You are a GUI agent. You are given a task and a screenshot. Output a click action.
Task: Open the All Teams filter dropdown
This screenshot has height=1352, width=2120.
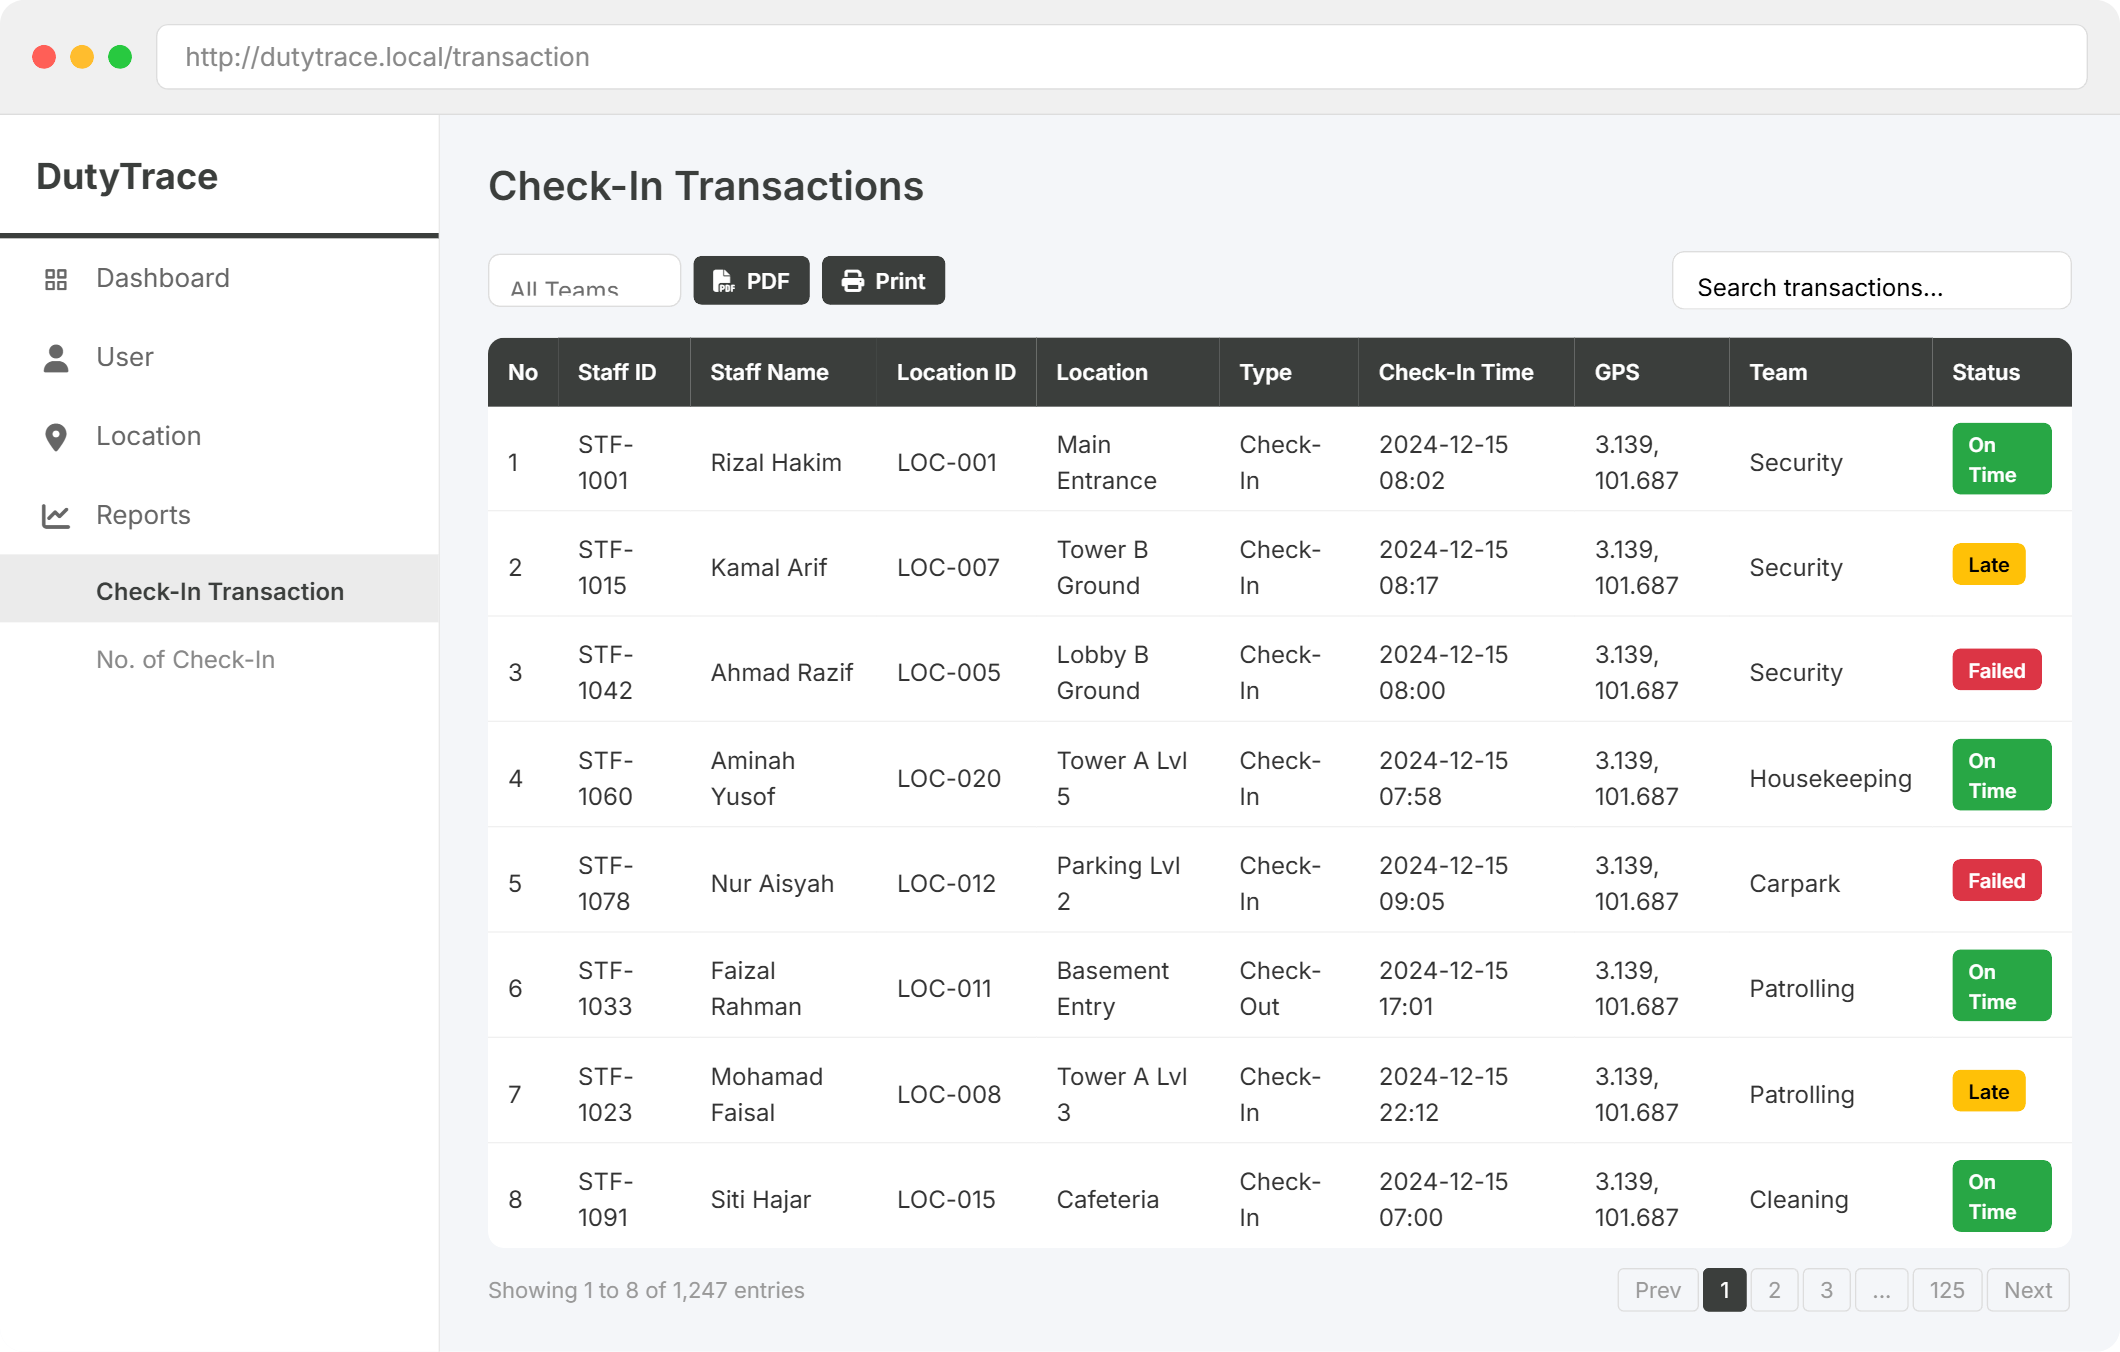584,281
